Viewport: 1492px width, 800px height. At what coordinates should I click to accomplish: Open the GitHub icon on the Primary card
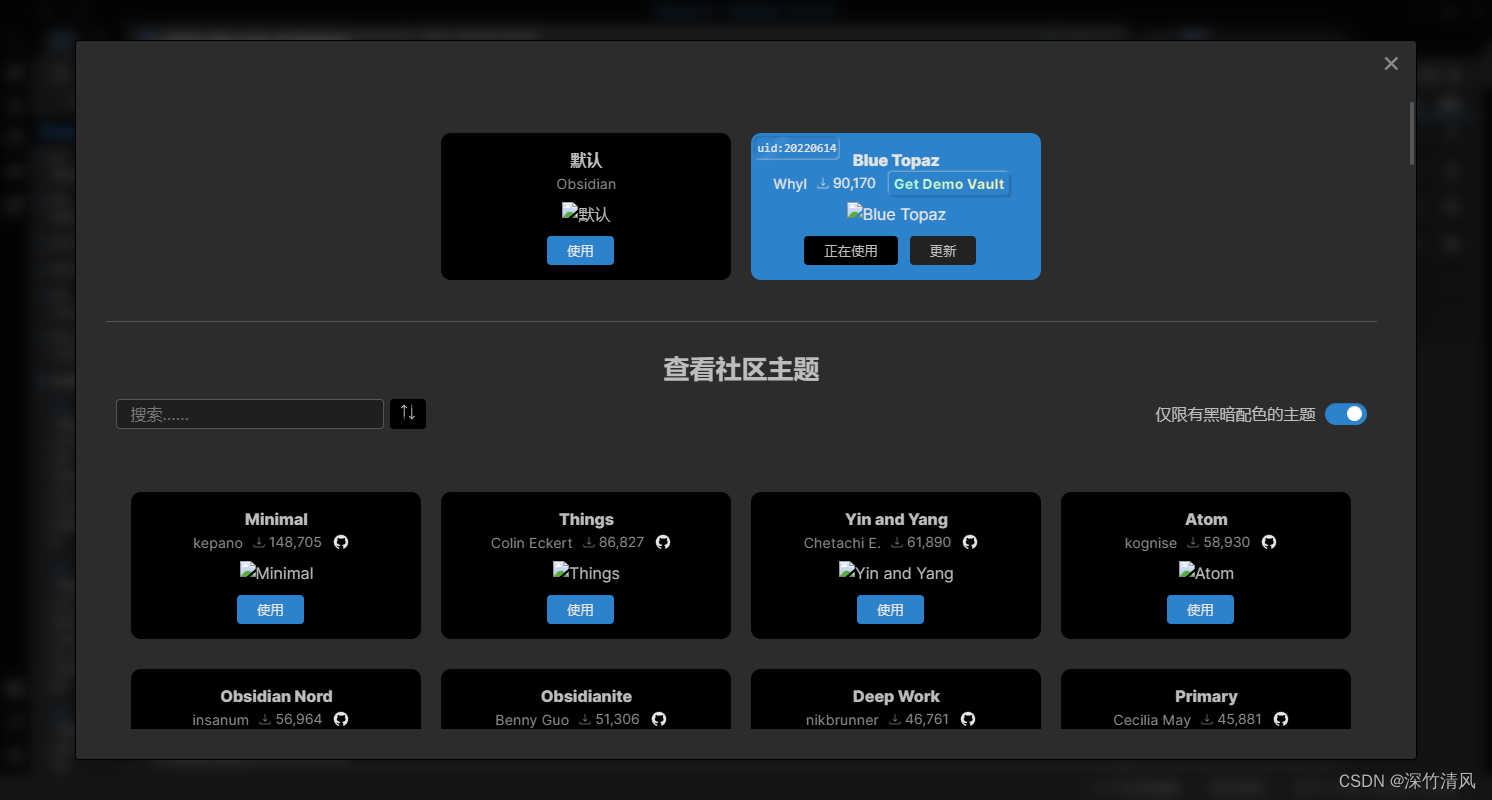tap(1281, 718)
